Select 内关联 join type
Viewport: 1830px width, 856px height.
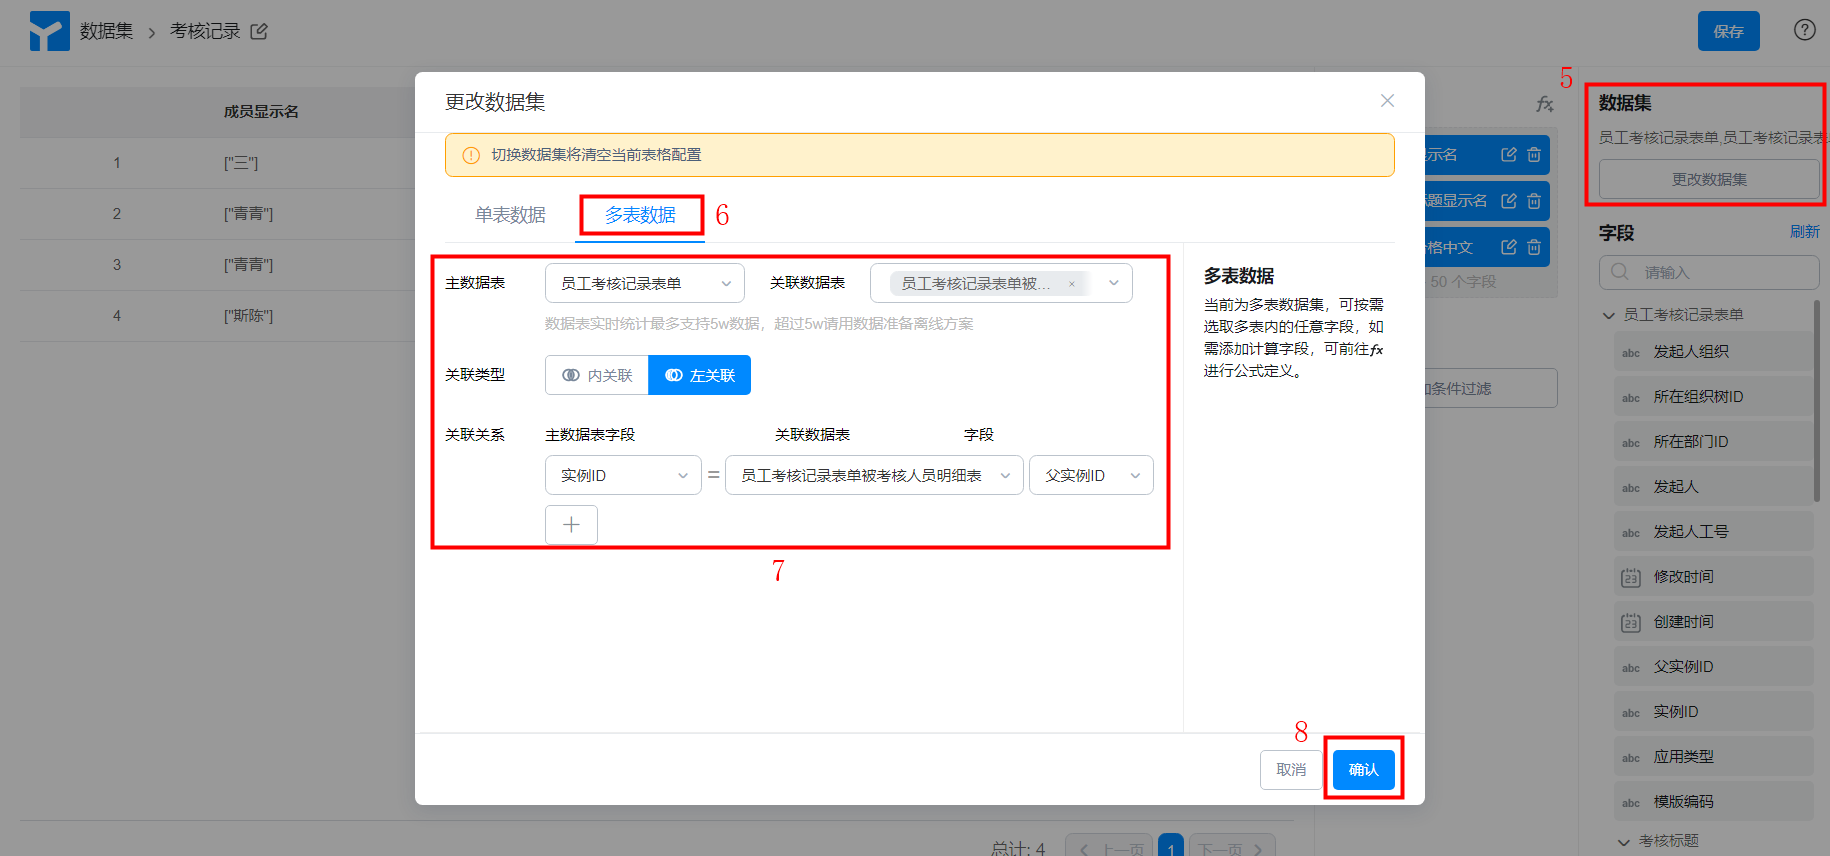click(598, 375)
